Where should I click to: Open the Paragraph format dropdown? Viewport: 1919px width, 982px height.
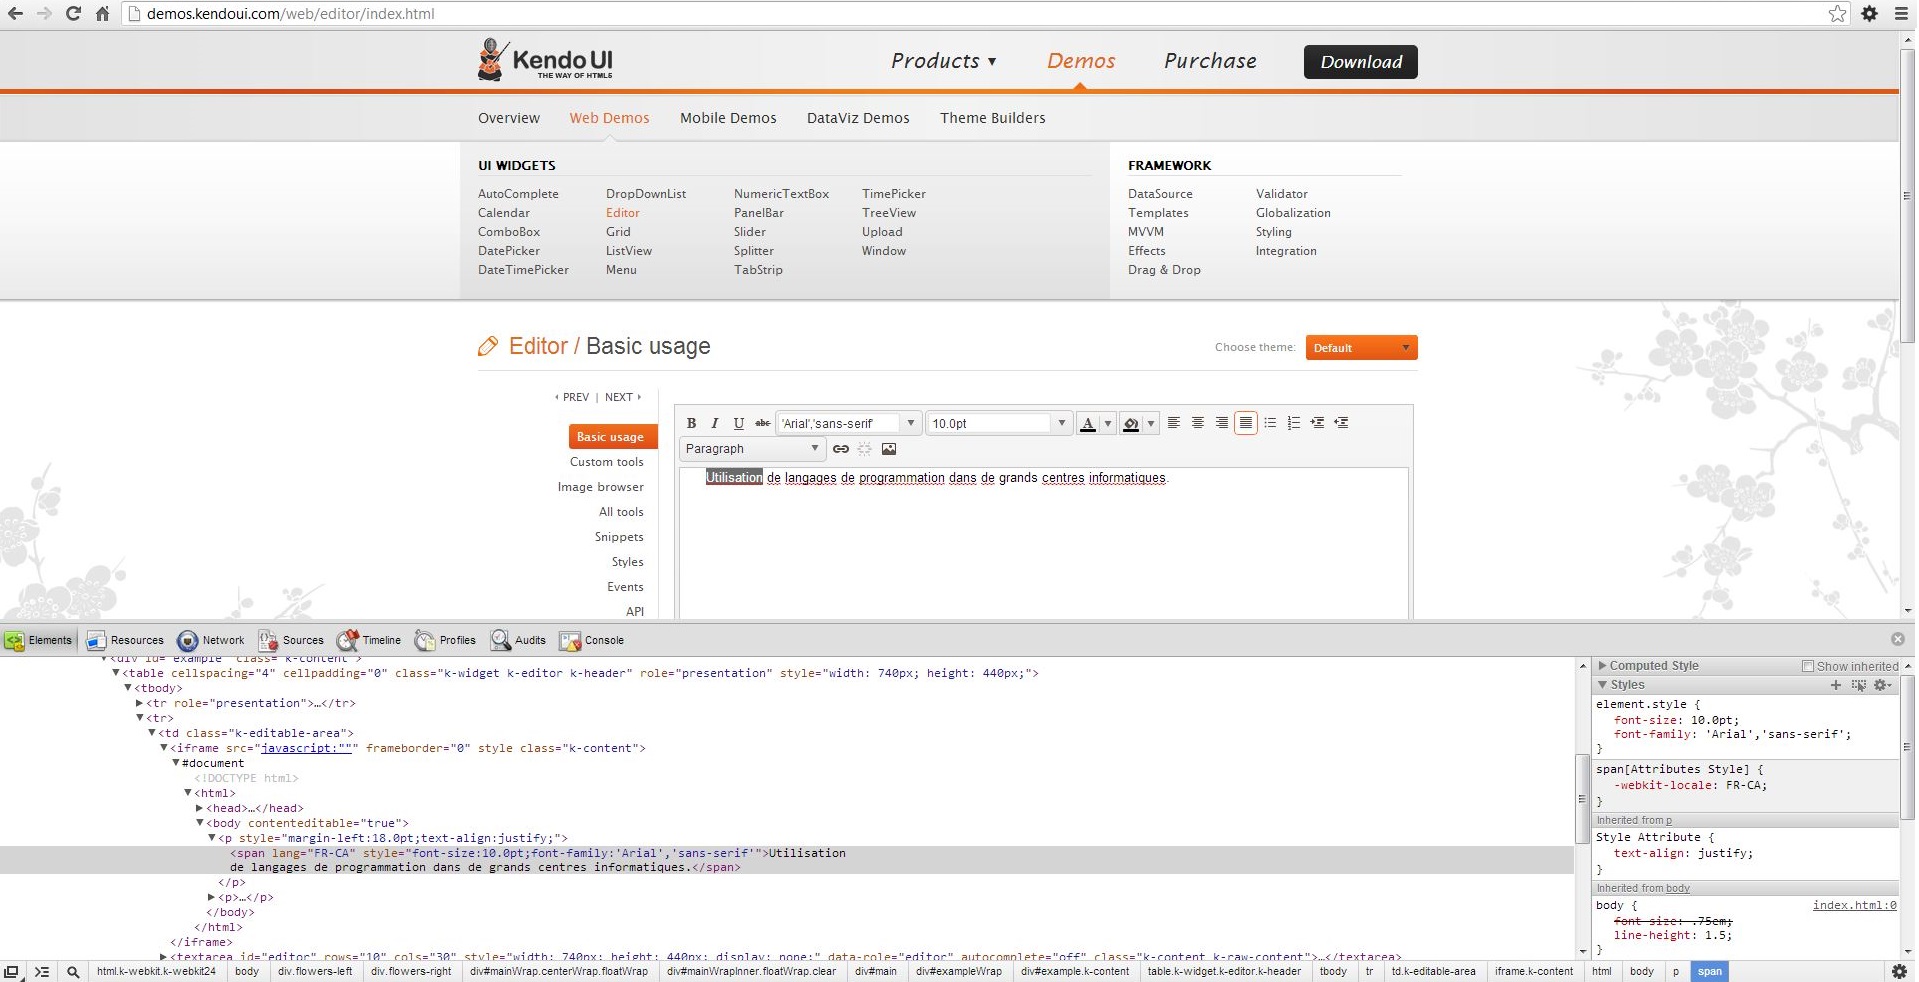point(752,449)
